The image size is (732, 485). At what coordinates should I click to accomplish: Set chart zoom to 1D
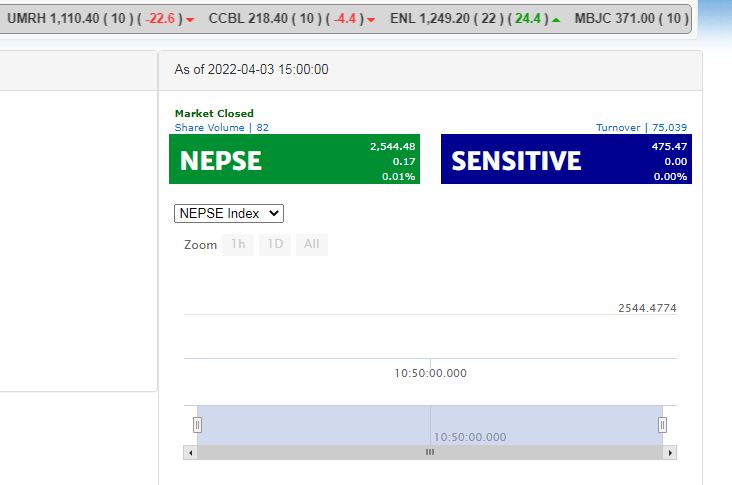point(274,245)
